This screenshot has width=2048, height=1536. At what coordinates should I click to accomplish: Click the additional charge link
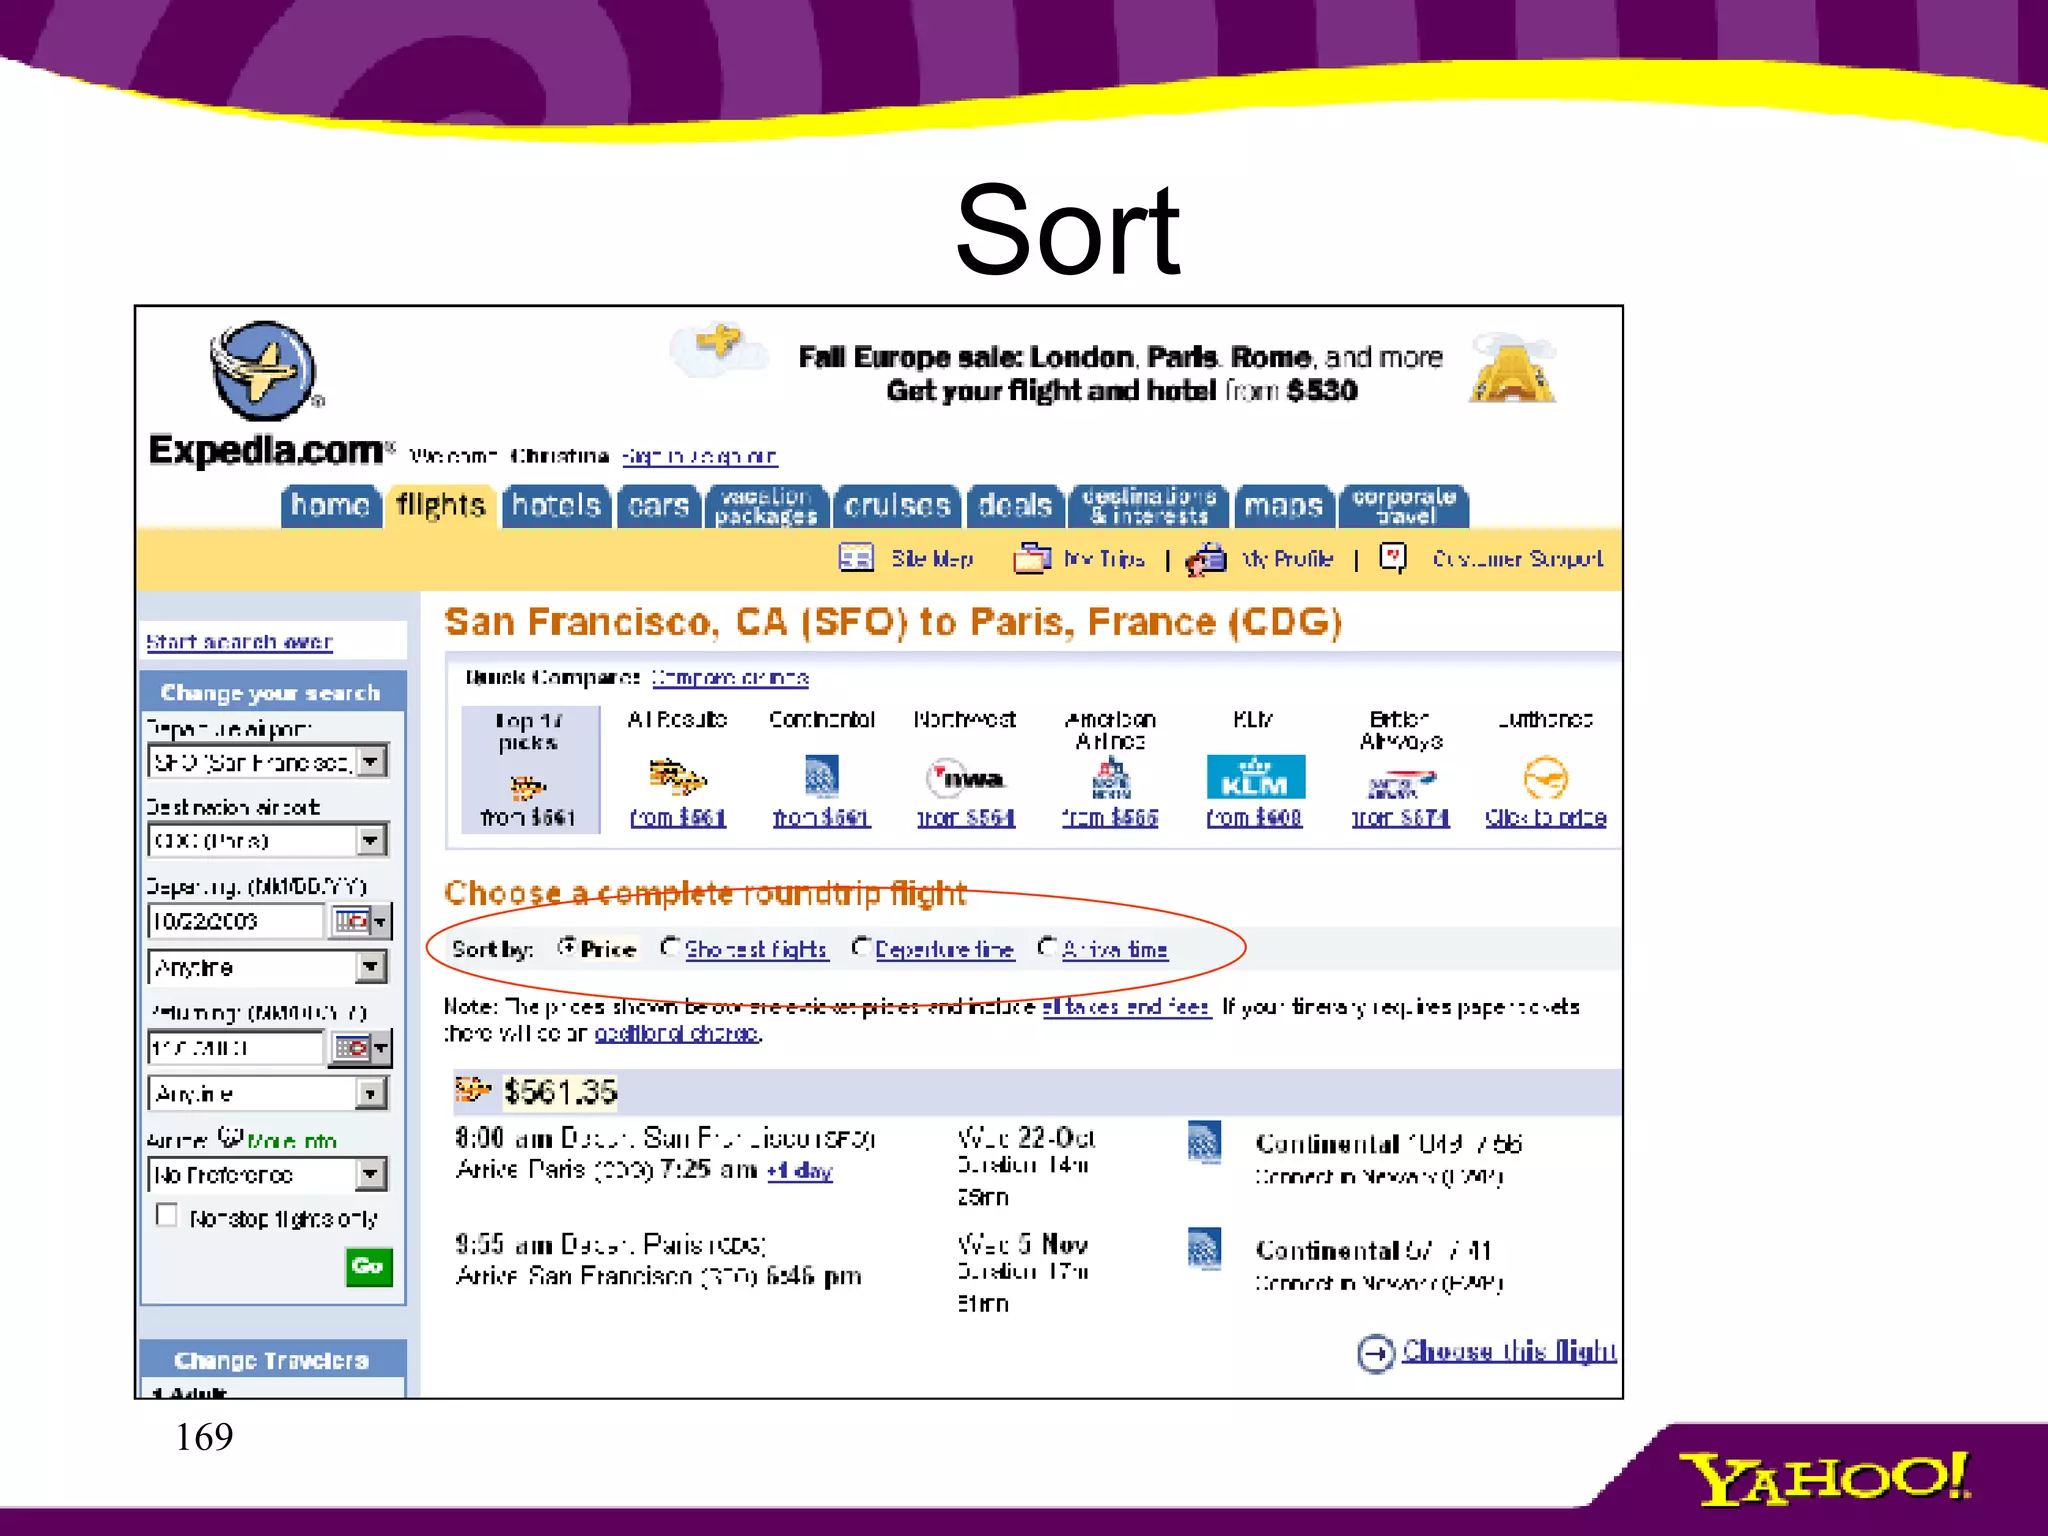[x=677, y=1033]
